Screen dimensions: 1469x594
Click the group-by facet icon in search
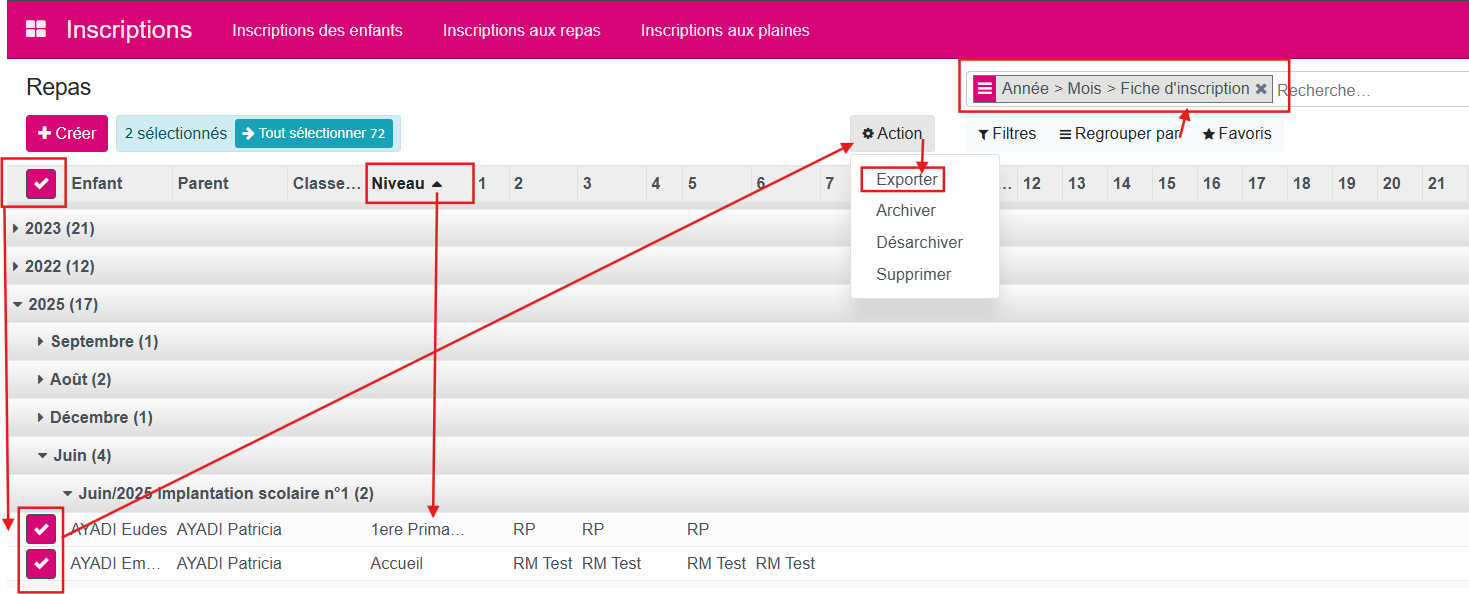tap(985, 89)
